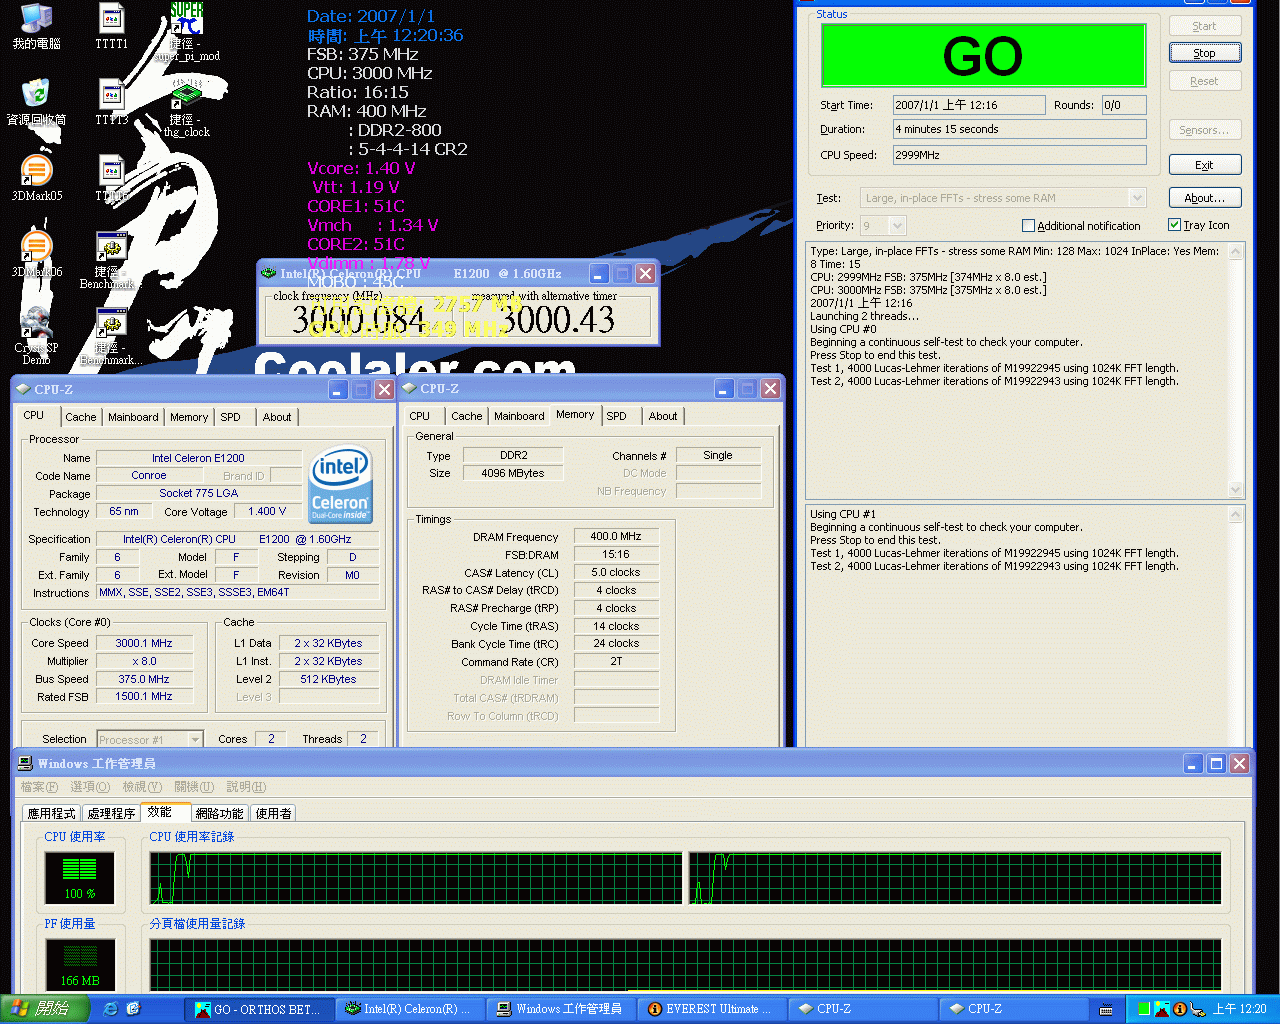Click the Windows 工作管理員 title bar icon
The width and height of the screenshot is (1280, 1024).
(26, 763)
